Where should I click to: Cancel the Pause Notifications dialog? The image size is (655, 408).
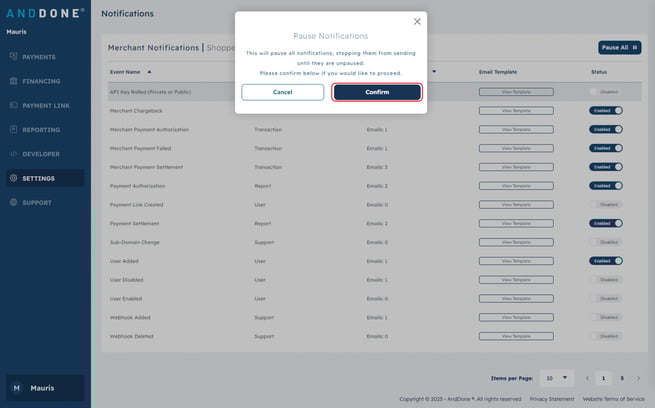(x=282, y=92)
